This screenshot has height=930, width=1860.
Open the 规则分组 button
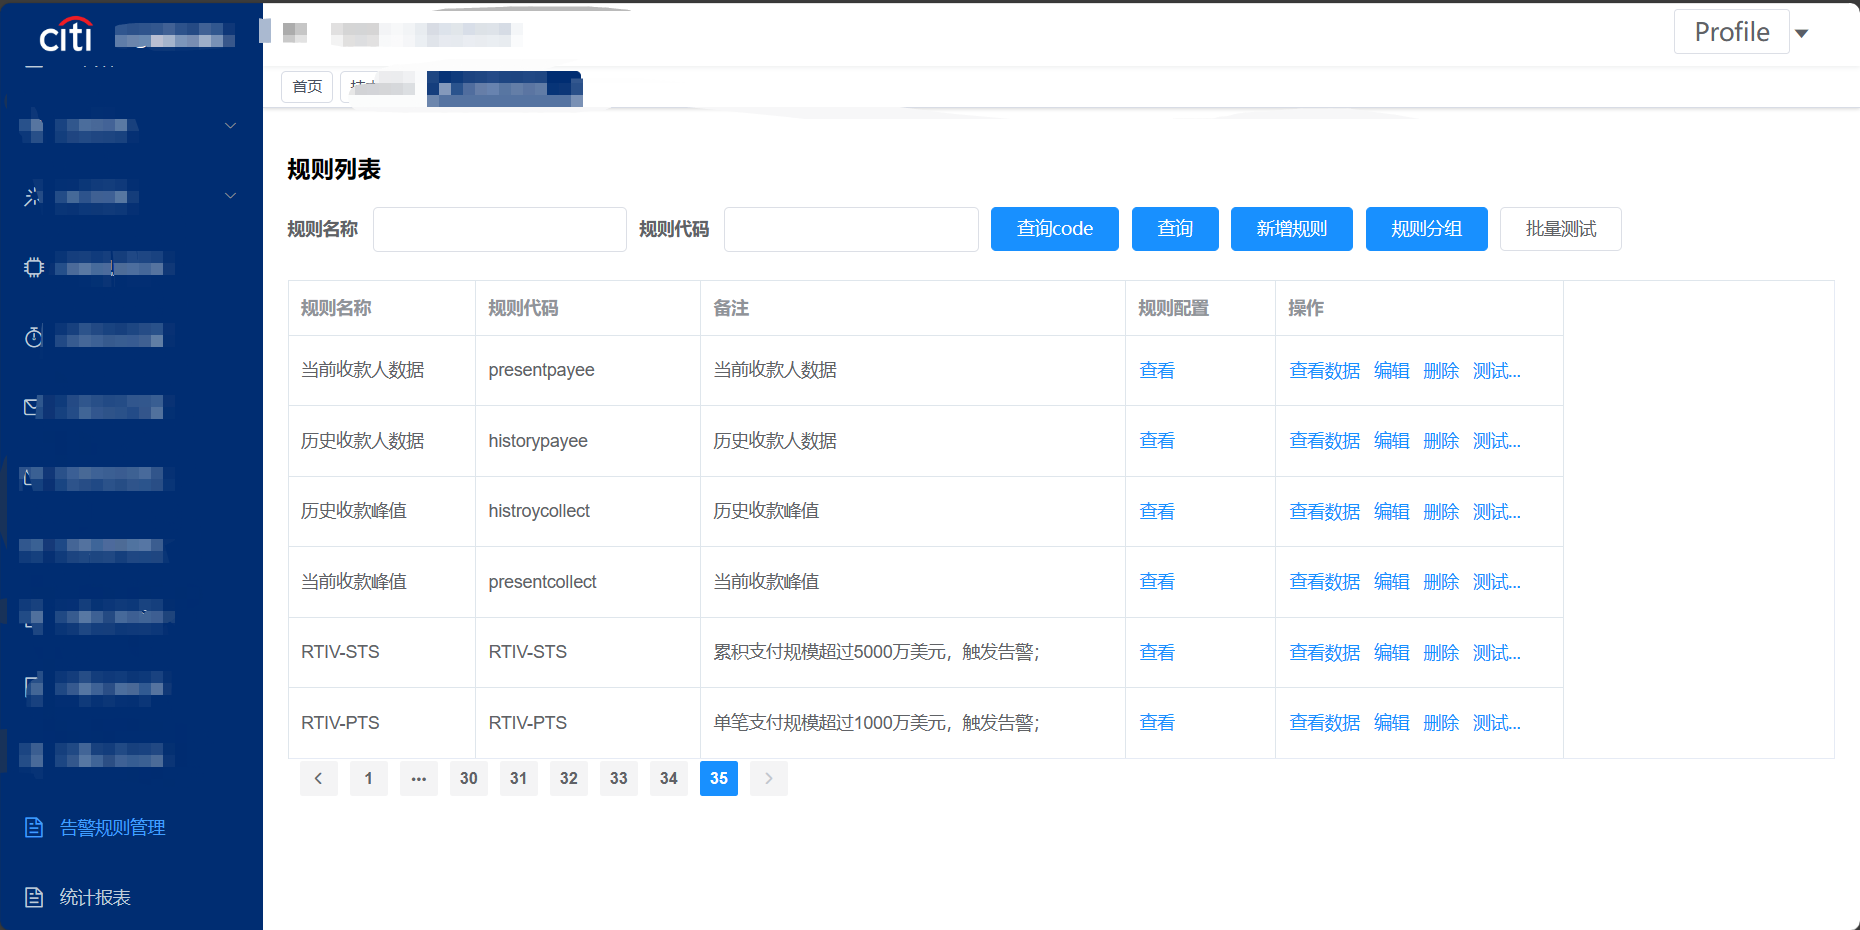(1427, 229)
